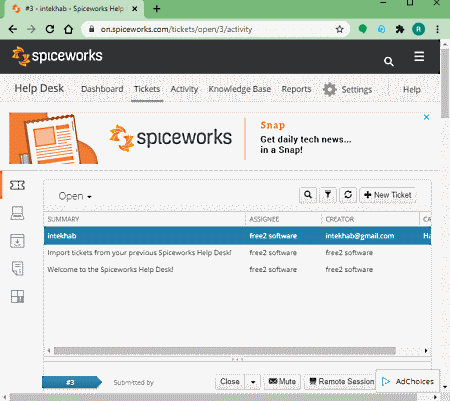Start a Remote Session
450x401 pixels.
(x=340, y=382)
